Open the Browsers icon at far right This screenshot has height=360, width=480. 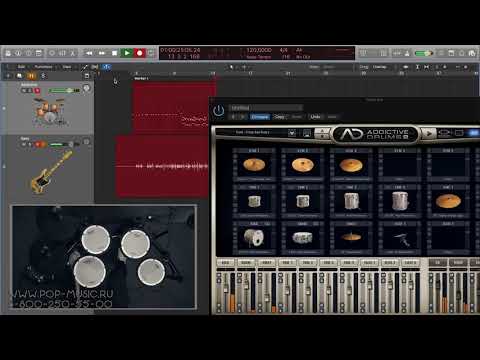(472, 53)
